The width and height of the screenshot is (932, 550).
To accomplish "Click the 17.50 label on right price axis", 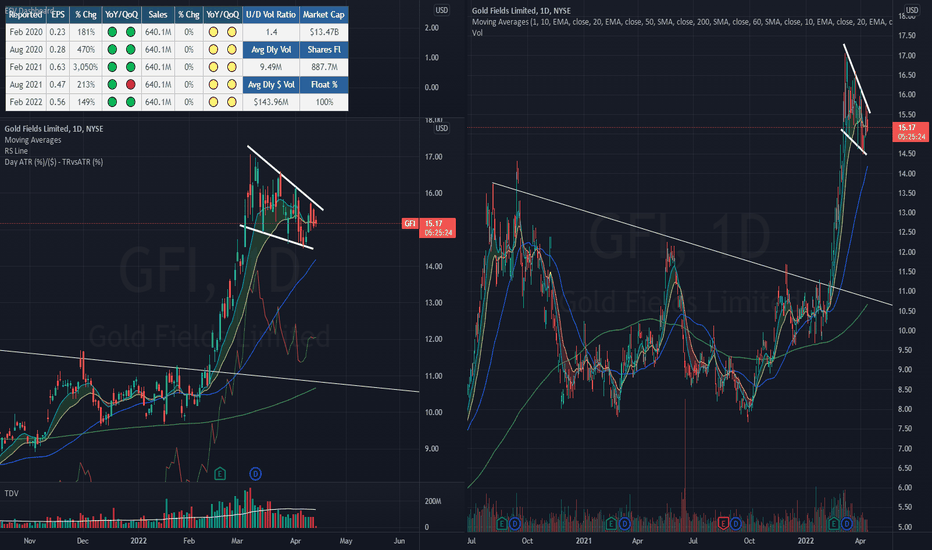I will pos(907,36).
